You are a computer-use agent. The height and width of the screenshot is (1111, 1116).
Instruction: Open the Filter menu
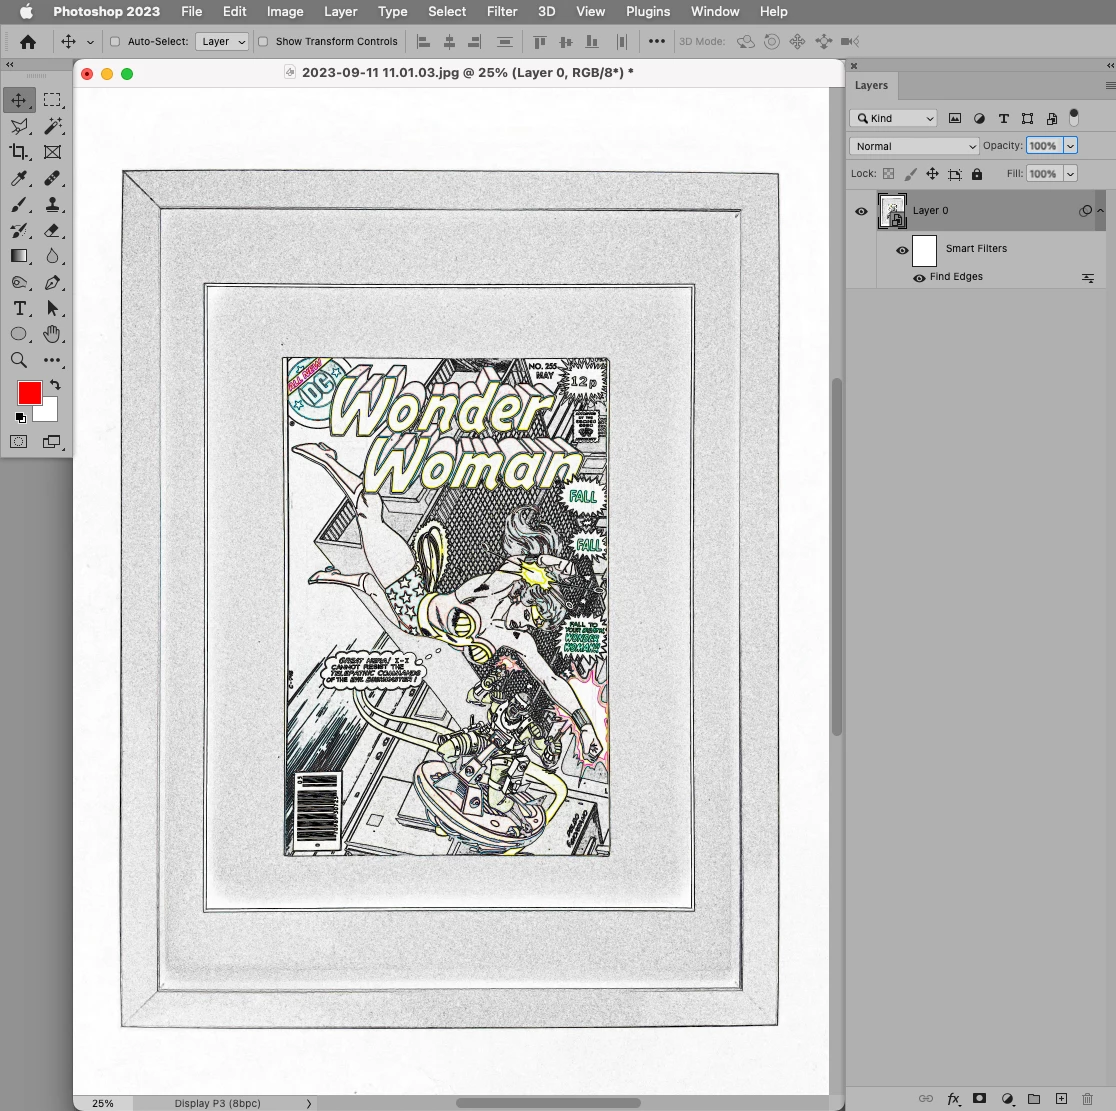pyautogui.click(x=502, y=11)
